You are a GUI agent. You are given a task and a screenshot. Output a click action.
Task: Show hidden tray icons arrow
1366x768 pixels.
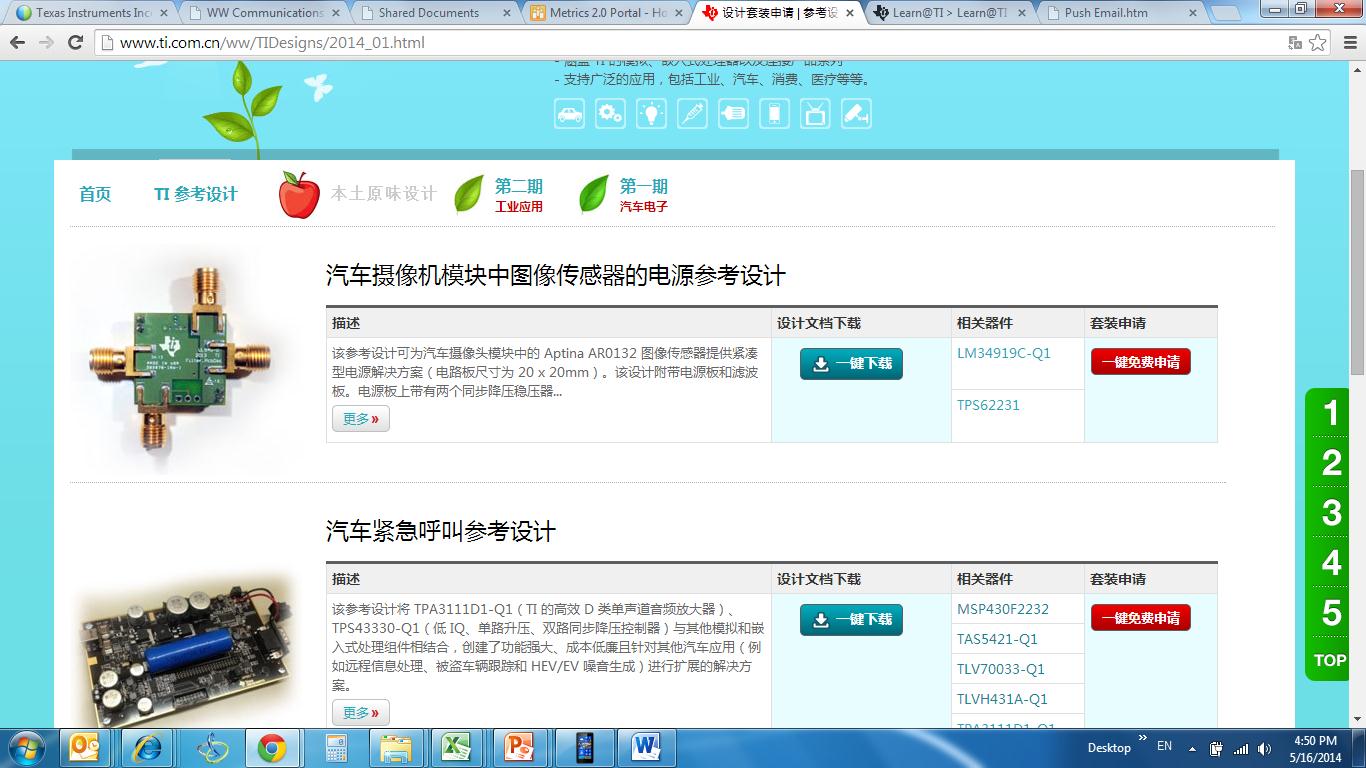coord(1192,748)
